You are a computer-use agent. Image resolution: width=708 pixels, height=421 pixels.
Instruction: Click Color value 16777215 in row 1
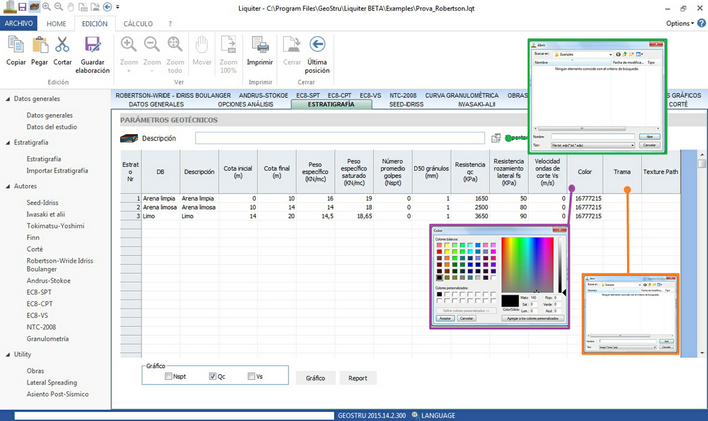click(x=588, y=198)
